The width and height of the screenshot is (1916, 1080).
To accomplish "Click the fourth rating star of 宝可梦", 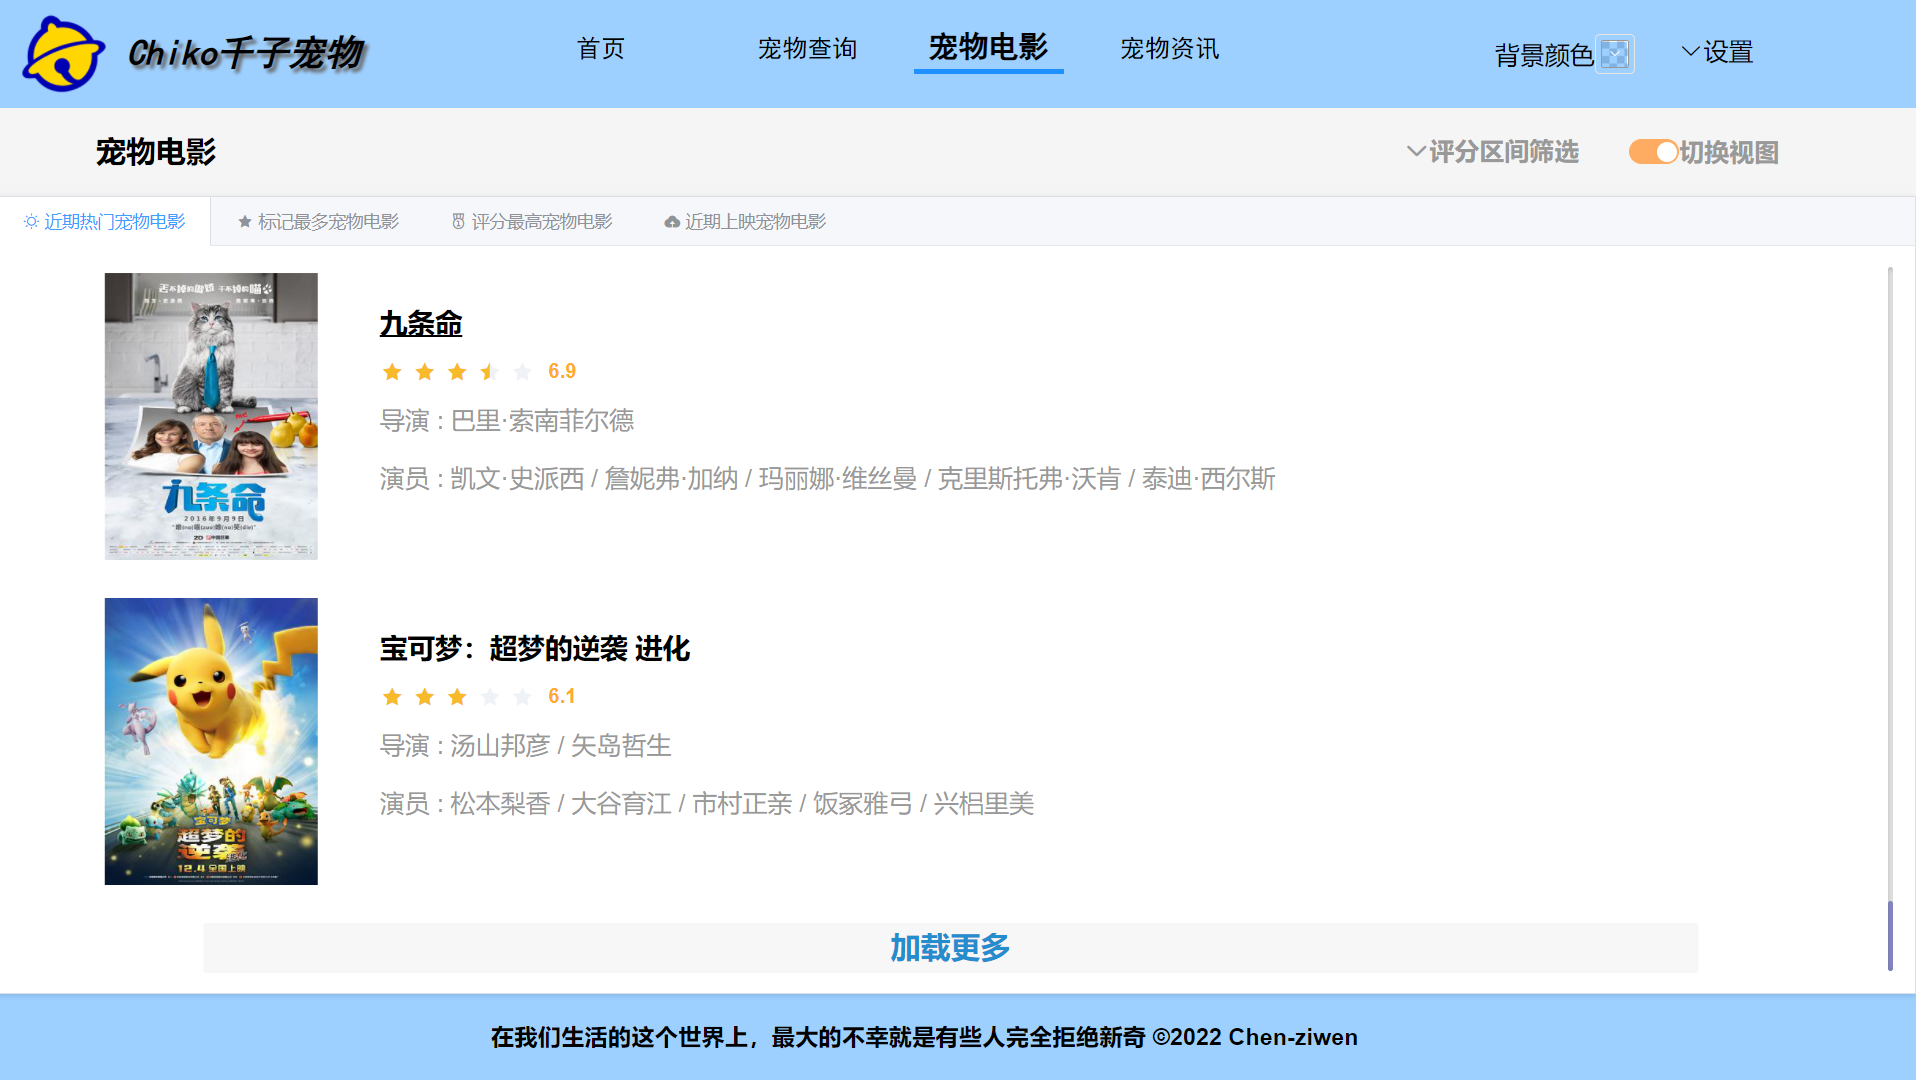I will coord(490,696).
